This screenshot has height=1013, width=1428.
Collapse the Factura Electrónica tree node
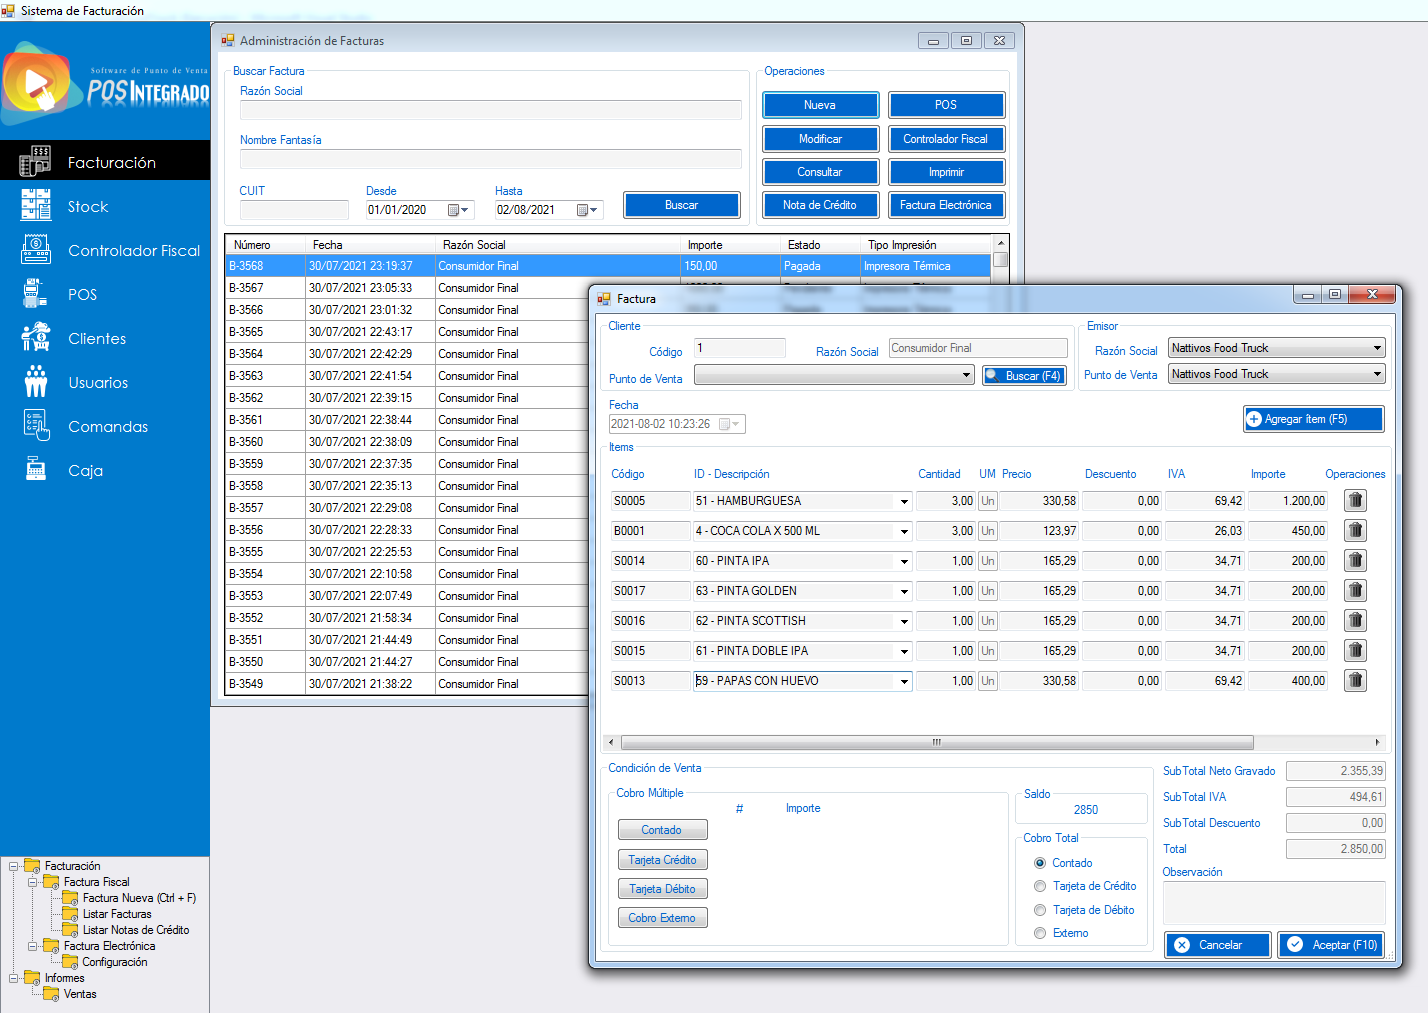33,946
